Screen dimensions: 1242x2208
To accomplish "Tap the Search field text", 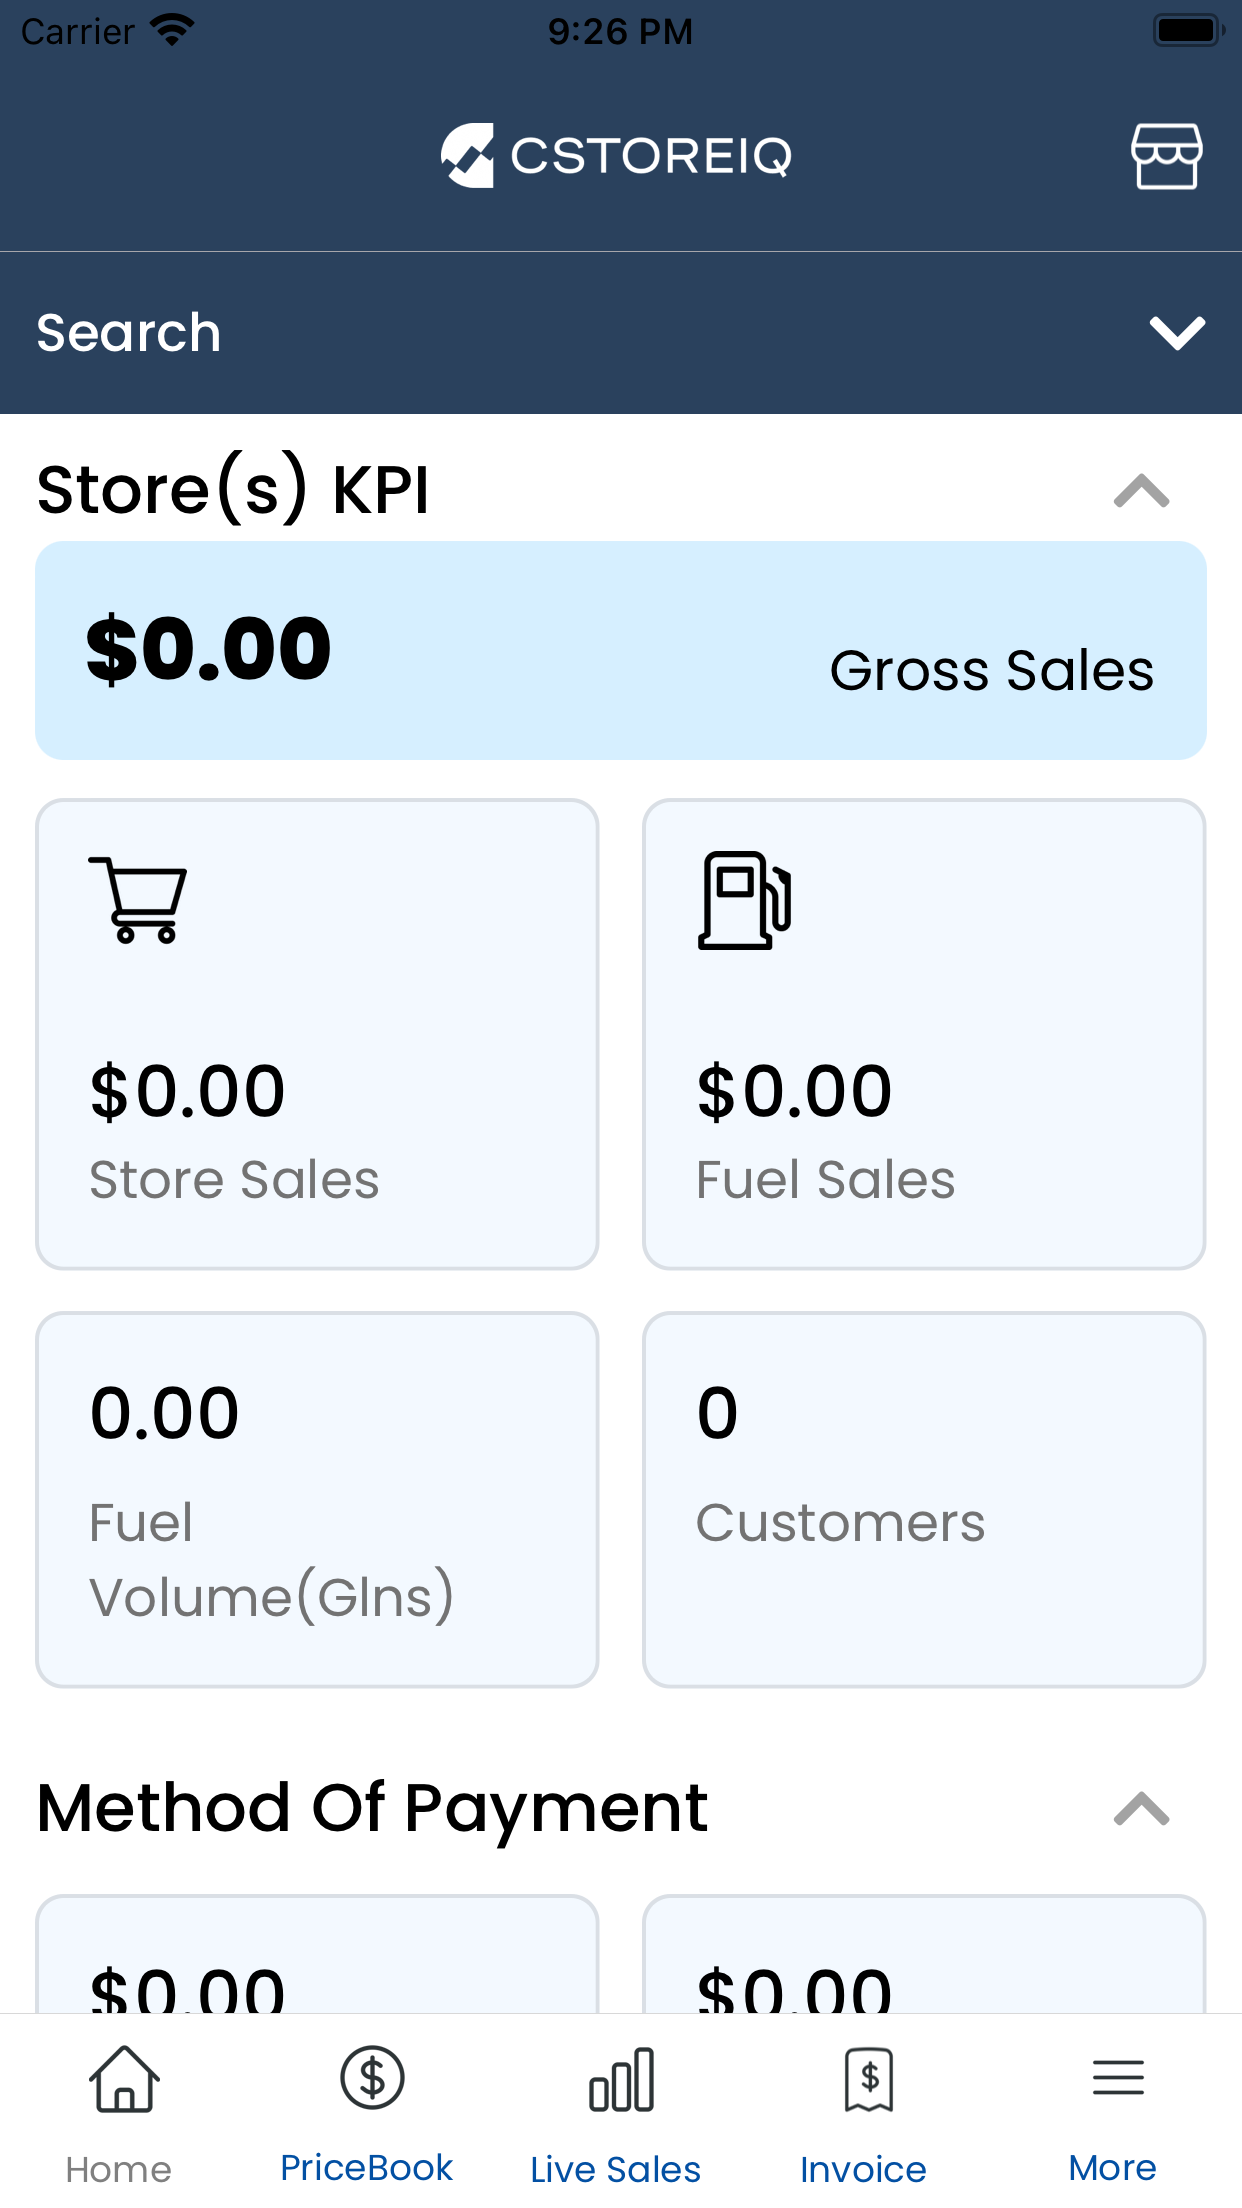I will pyautogui.click(x=128, y=333).
